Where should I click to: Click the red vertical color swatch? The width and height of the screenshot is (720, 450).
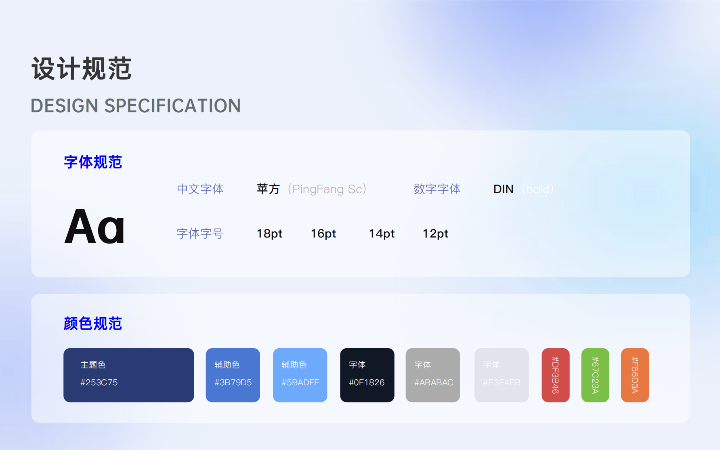(556, 375)
